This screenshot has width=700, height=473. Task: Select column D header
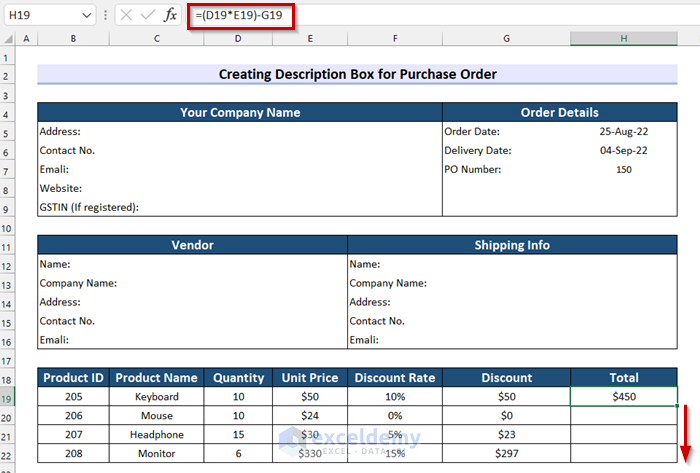point(238,39)
